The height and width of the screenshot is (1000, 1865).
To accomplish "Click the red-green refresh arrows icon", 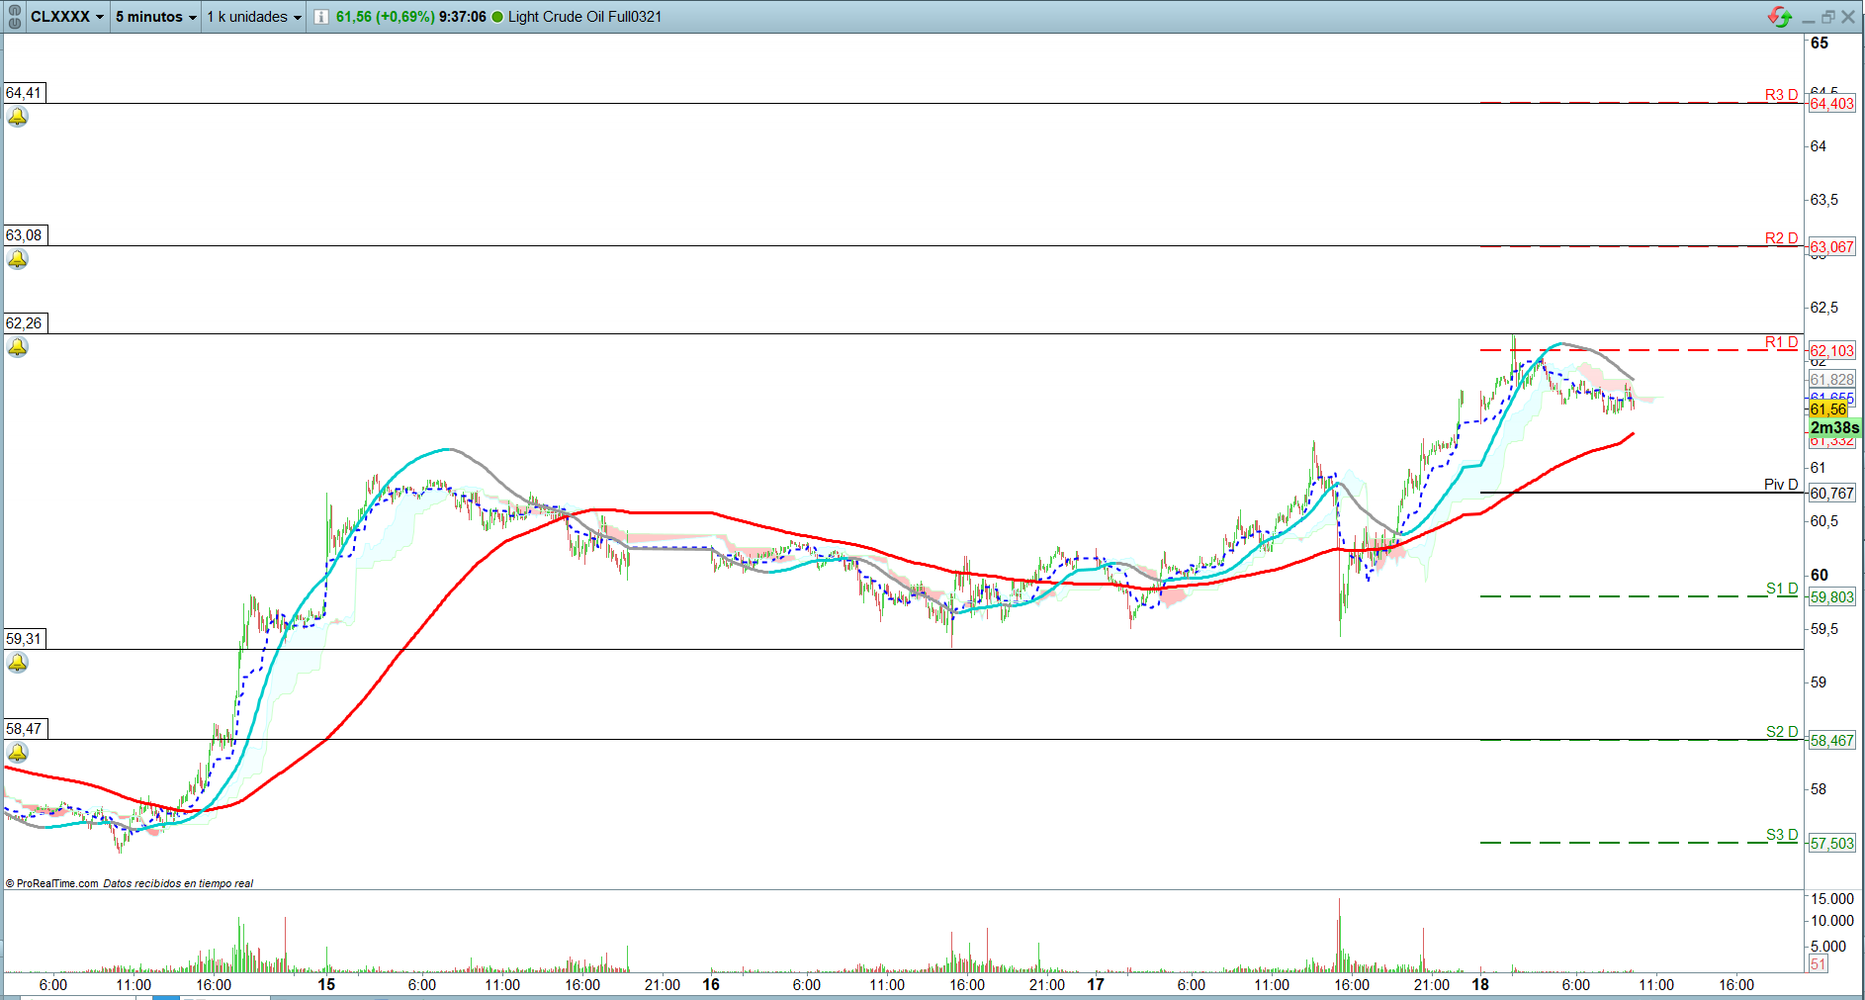I will tap(1779, 17).
